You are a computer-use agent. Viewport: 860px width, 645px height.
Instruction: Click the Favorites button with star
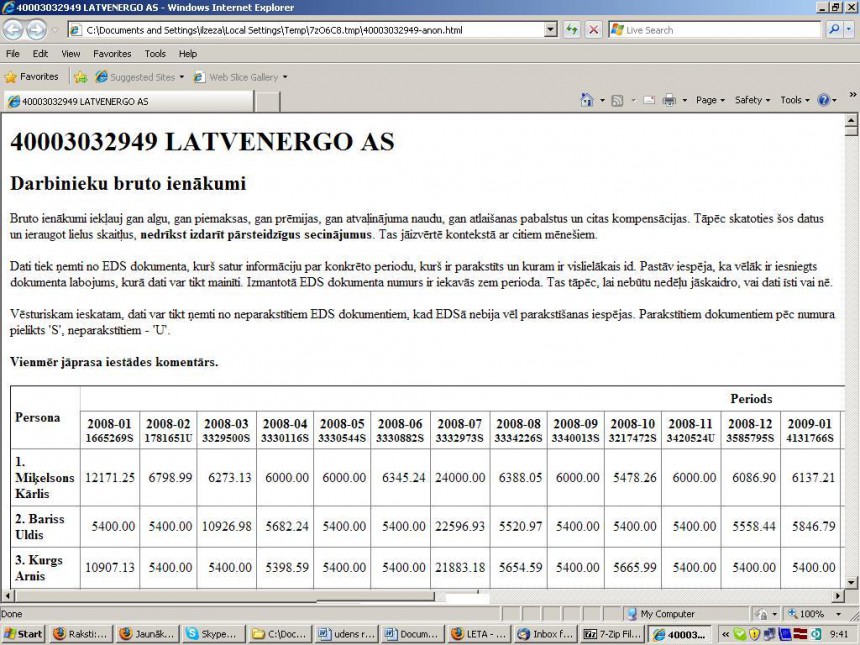click(32, 77)
